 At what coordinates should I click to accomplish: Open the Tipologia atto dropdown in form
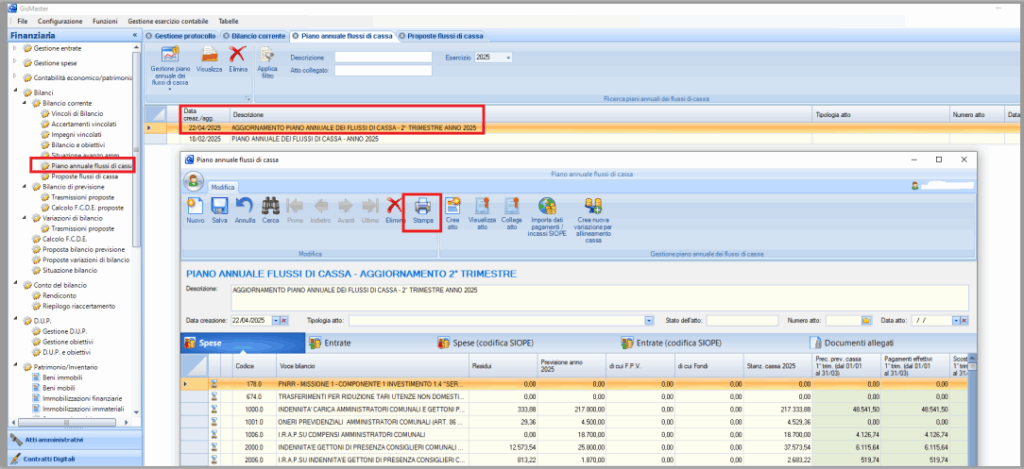[x=654, y=320]
